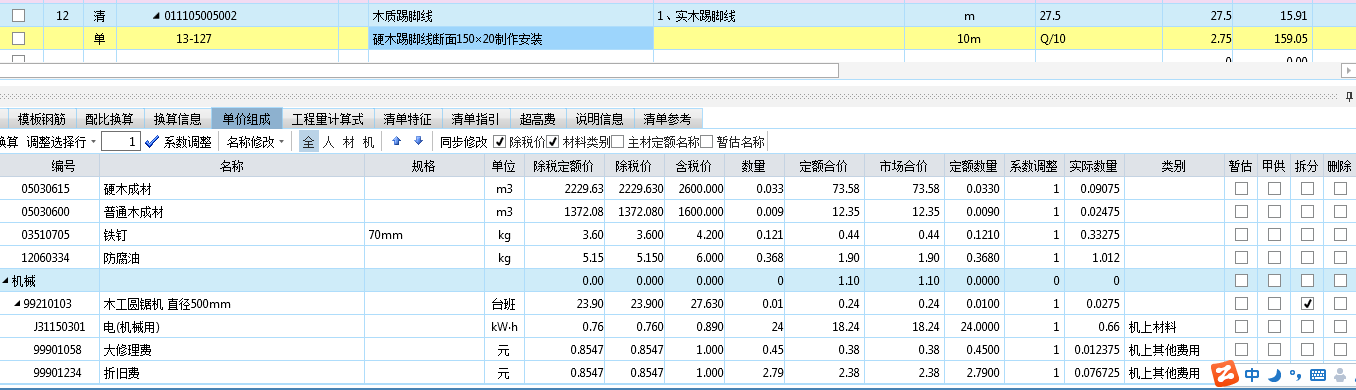Check 删除 for 铁钉 row

1340,234
